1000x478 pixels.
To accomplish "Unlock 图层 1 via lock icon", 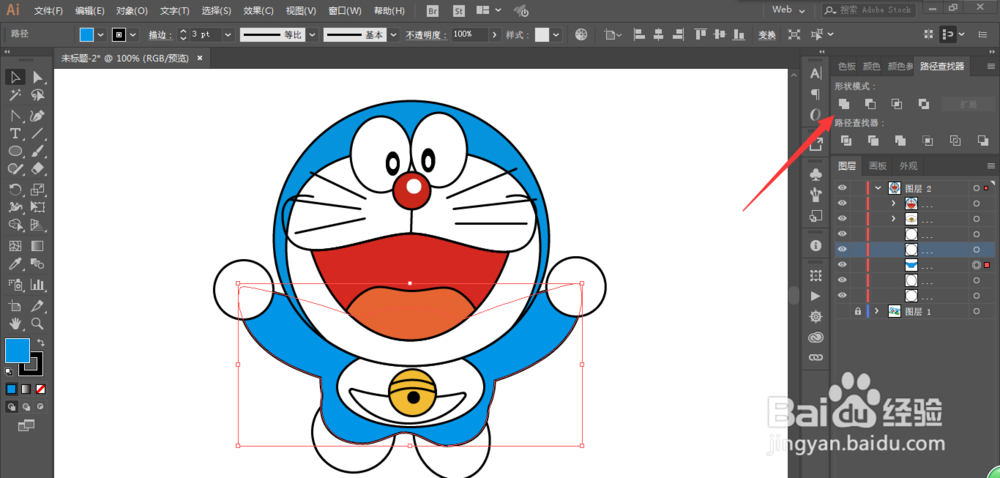I will pyautogui.click(x=858, y=311).
